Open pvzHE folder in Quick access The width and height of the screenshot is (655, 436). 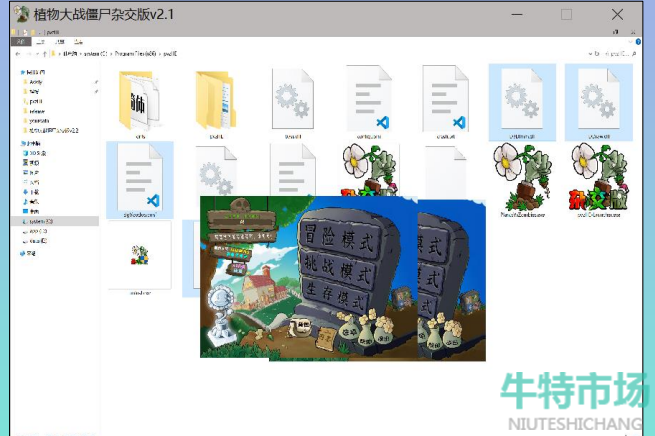coord(33,101)
